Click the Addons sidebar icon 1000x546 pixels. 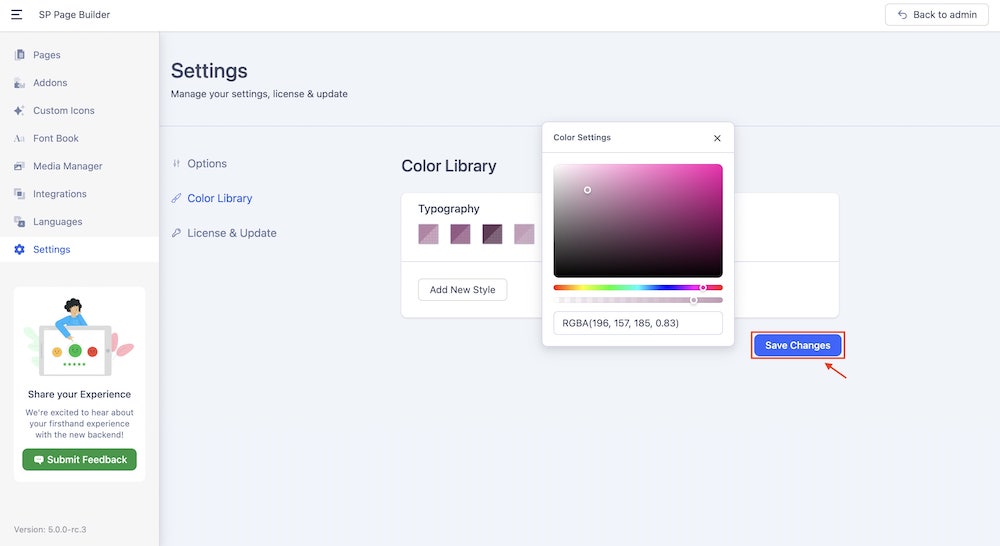(19, 83)
